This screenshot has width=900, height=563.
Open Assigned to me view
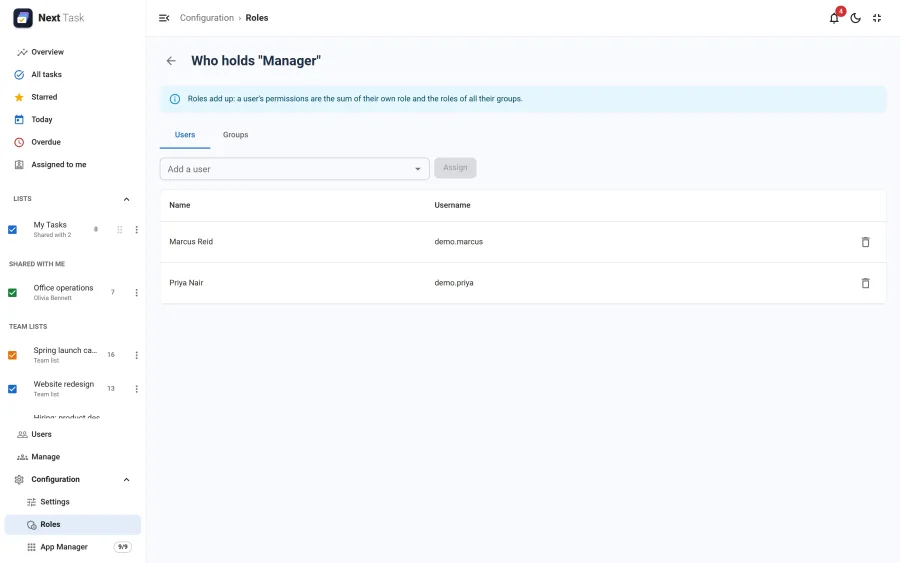(x=72, y=164)
